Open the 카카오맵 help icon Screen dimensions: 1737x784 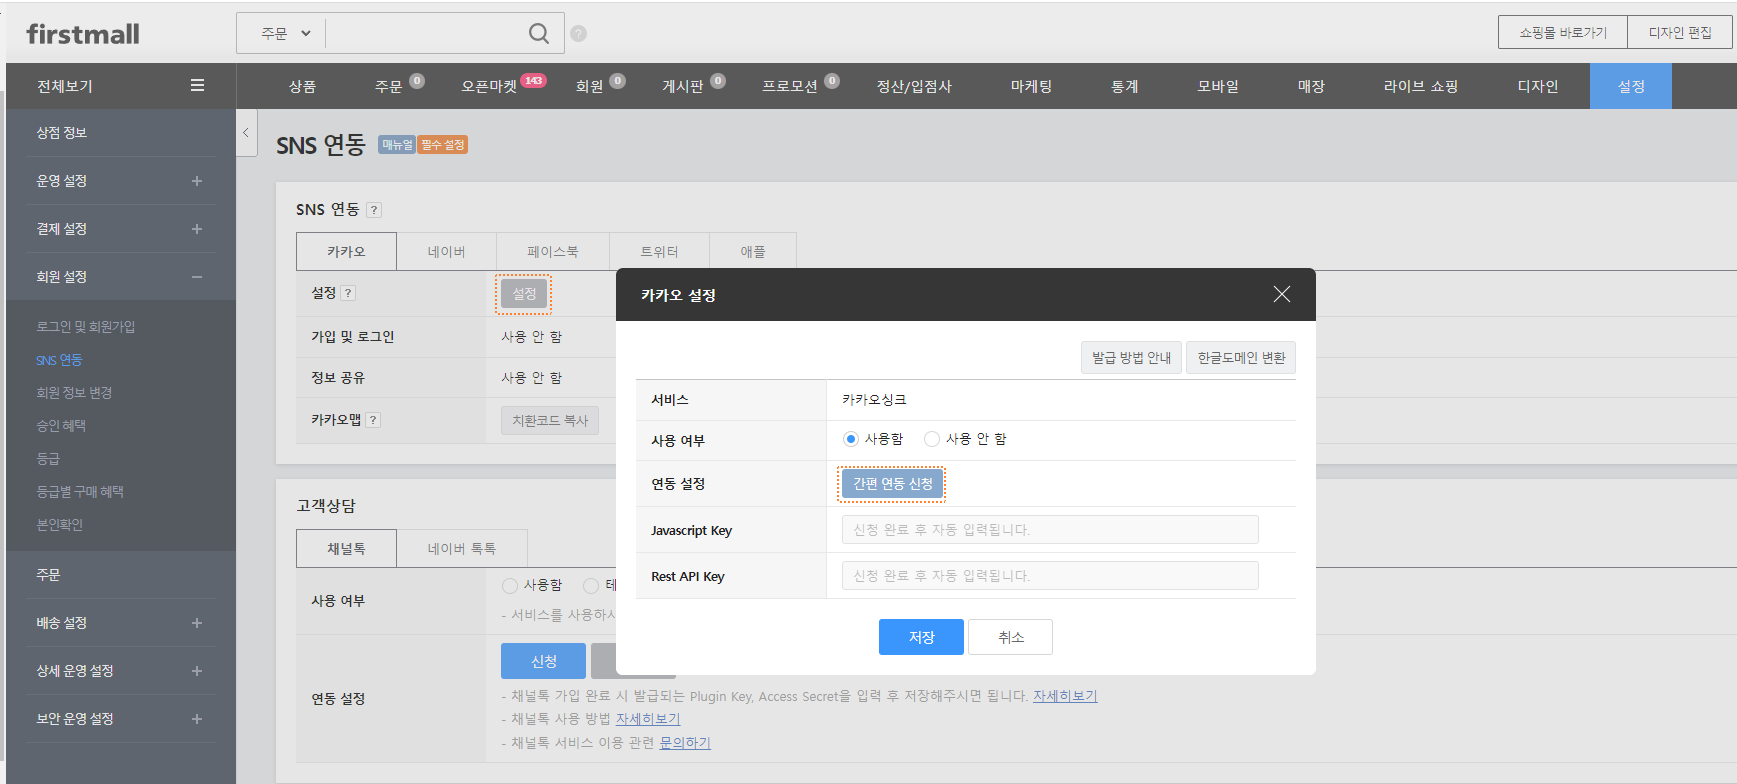point(373,420)
